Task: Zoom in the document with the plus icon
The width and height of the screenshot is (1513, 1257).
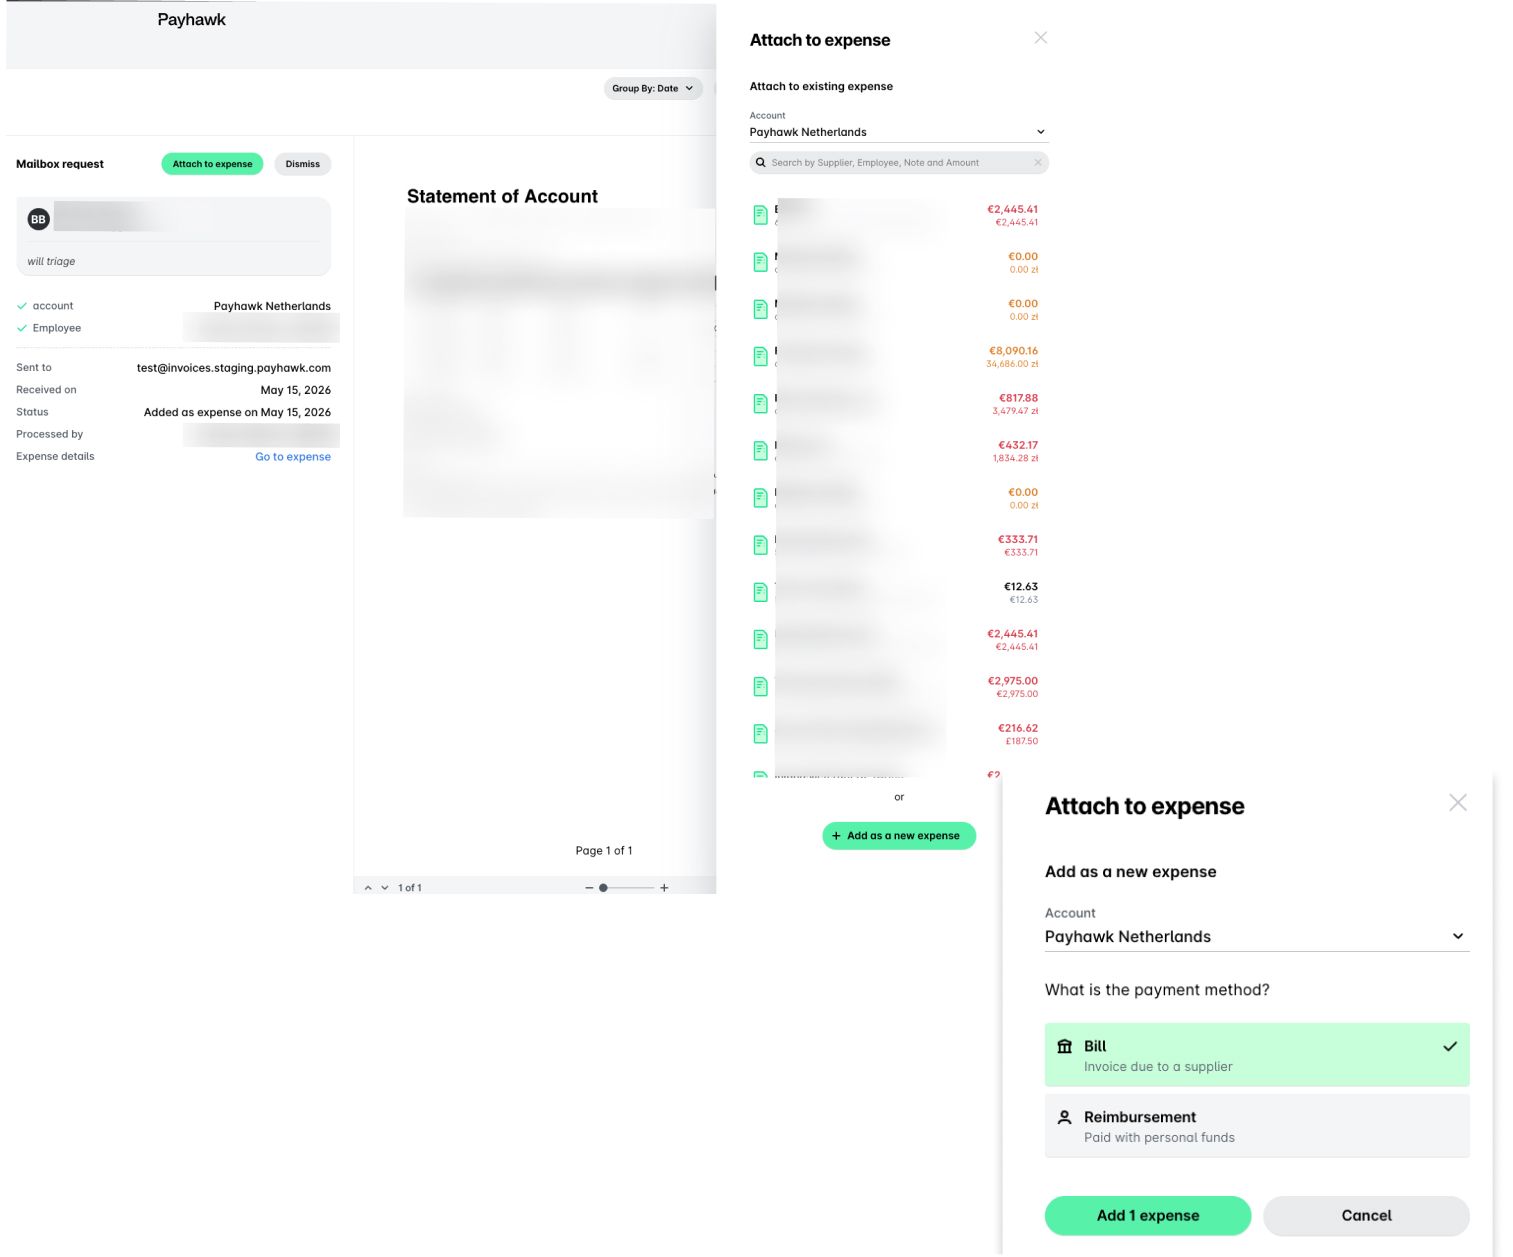Action: point(664,888)
